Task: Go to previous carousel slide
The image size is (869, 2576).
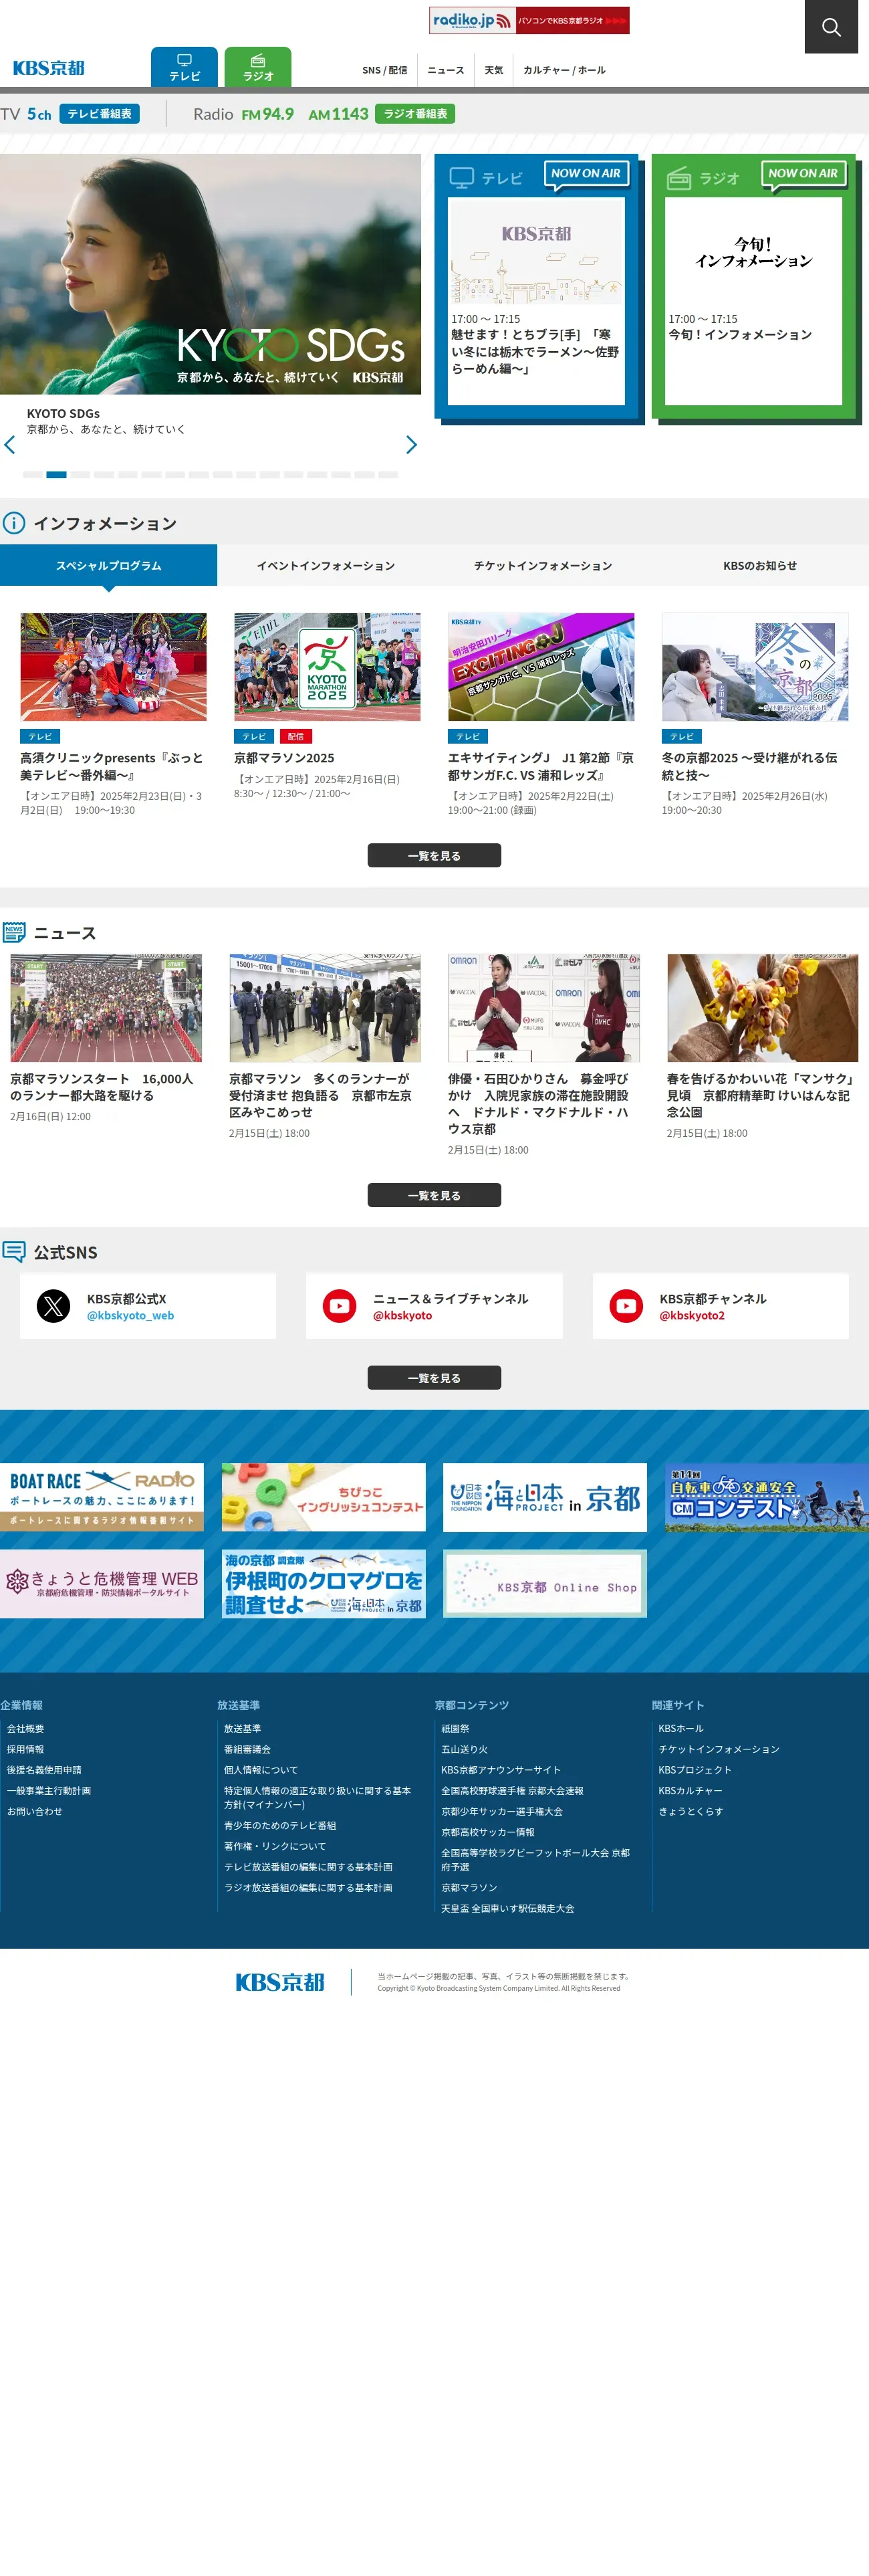Action: point(10,445)
